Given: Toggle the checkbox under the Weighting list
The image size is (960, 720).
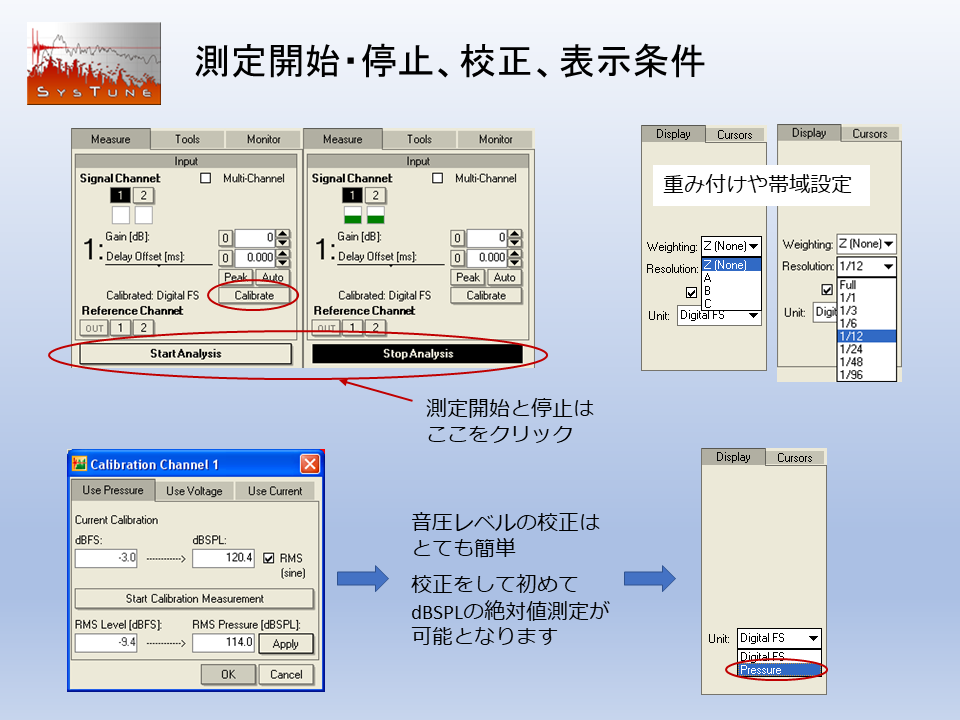Looking at the screenshot, I should pos(691,292).
